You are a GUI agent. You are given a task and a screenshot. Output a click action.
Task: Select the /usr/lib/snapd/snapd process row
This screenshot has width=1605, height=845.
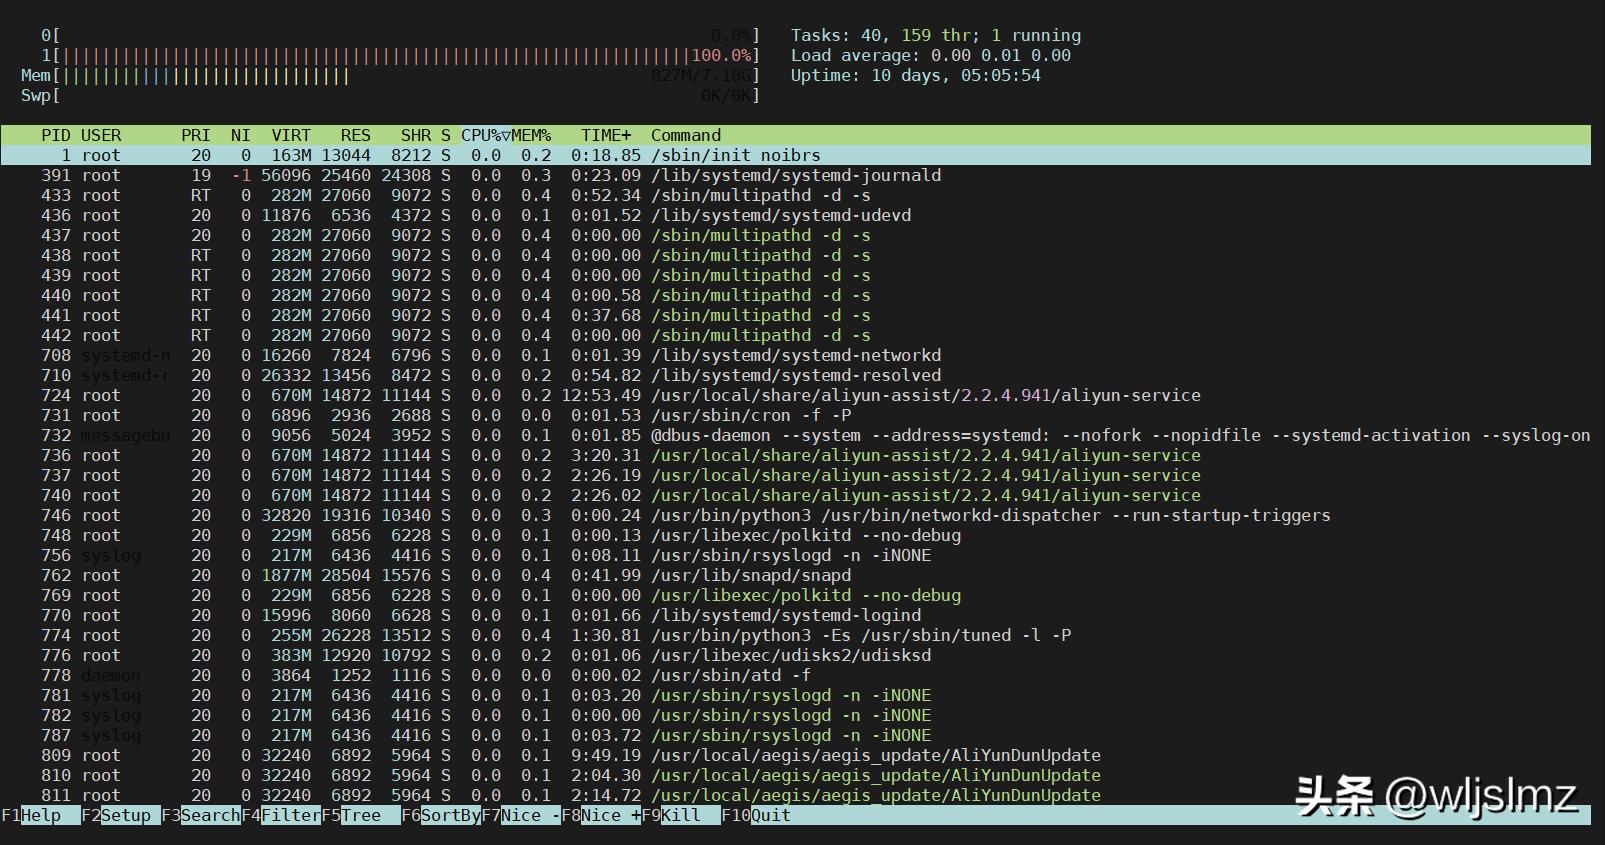(796, 575)
